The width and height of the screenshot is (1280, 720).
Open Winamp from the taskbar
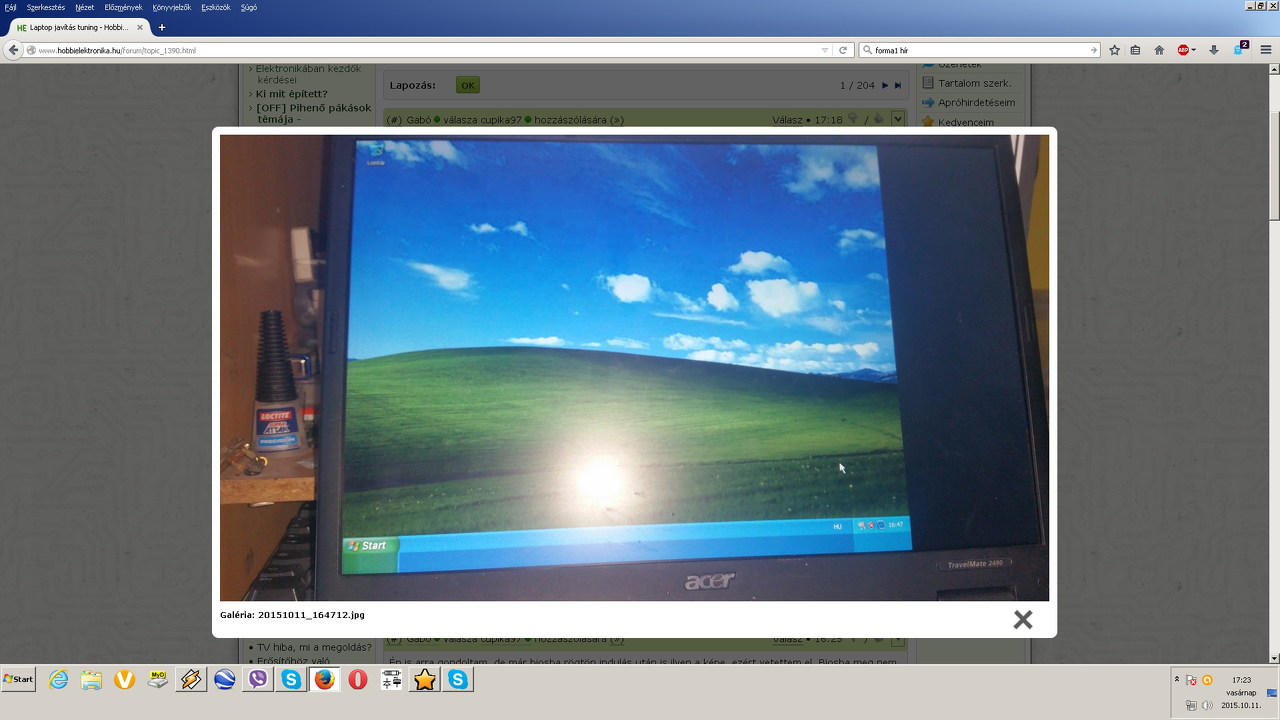point(191,680)
